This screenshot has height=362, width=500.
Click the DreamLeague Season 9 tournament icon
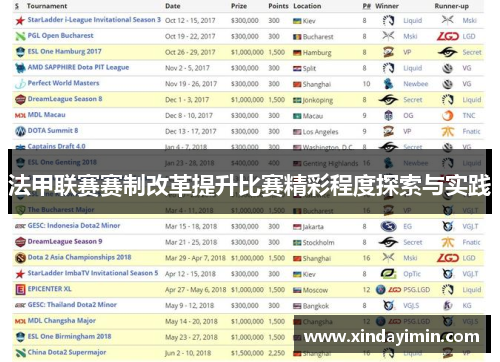(20, 242)
